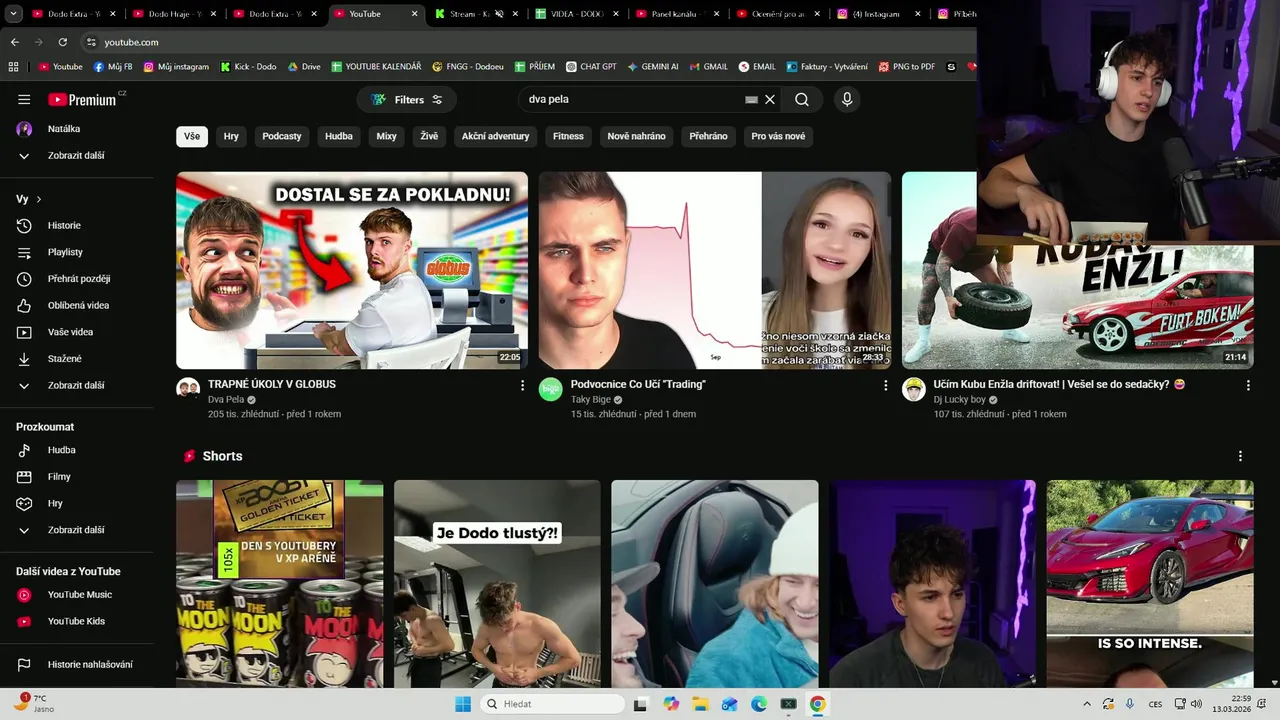1280x720 pixels.
Task: Open more options for 'TRAPNÉ ÚKOLY V GLOBUS'
Action: (522, 385)
